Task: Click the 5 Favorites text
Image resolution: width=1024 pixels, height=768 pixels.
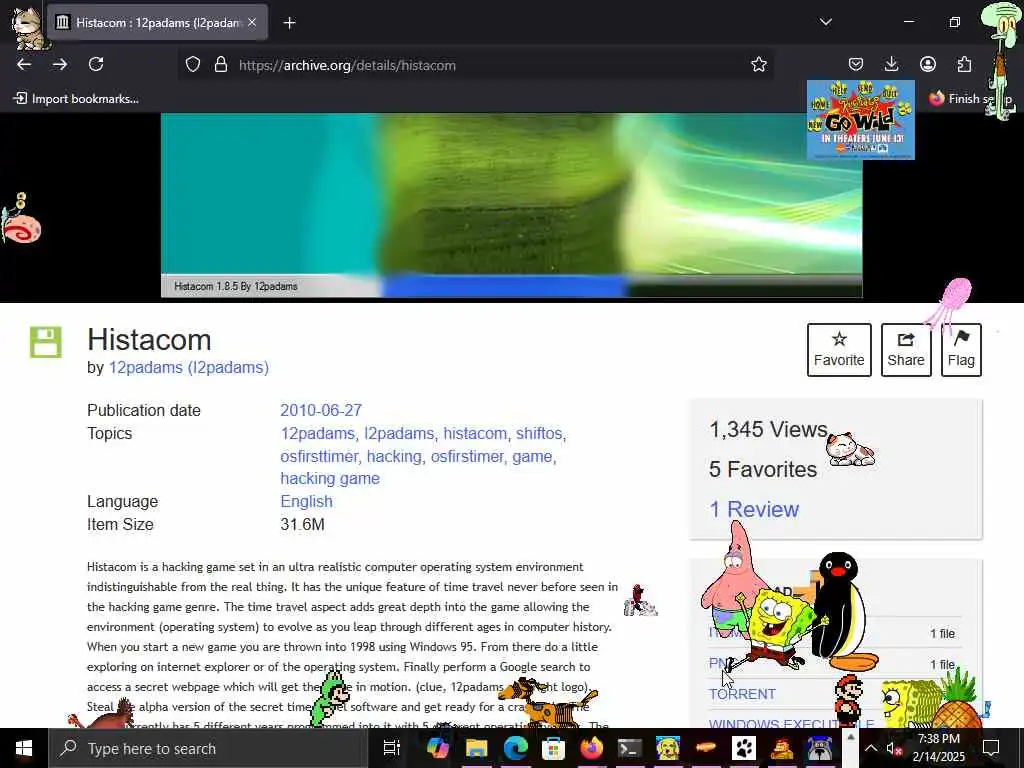Action: (x=763, y=470)
